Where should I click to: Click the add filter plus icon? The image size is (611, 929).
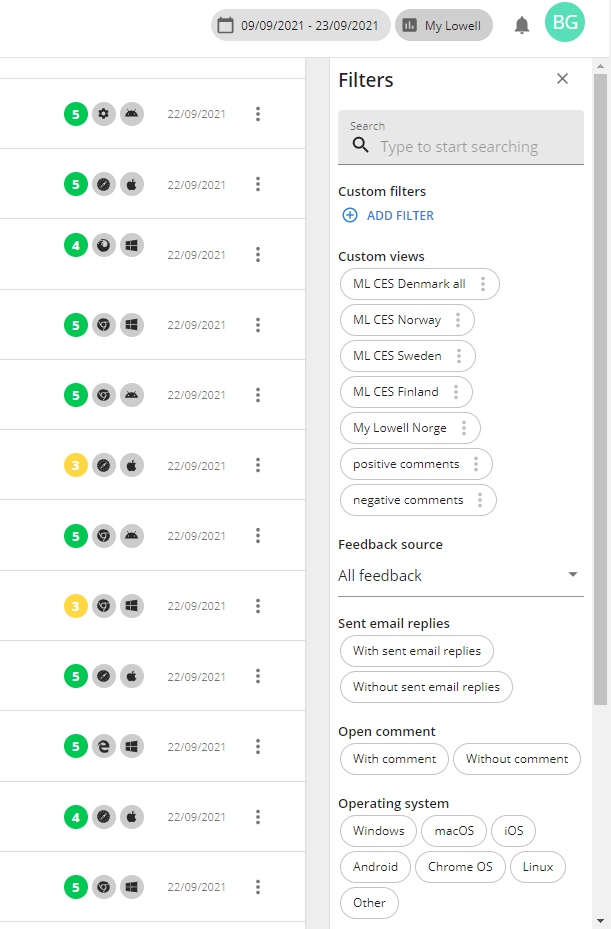tap(350, 215)
